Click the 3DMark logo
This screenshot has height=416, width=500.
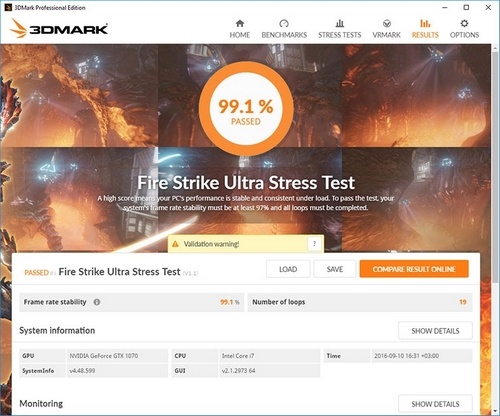point(59,28)
